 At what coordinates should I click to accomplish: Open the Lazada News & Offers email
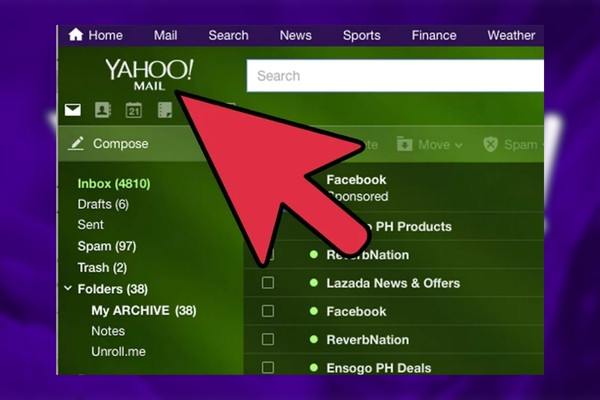pyautogui.click(x=394, y=283)
